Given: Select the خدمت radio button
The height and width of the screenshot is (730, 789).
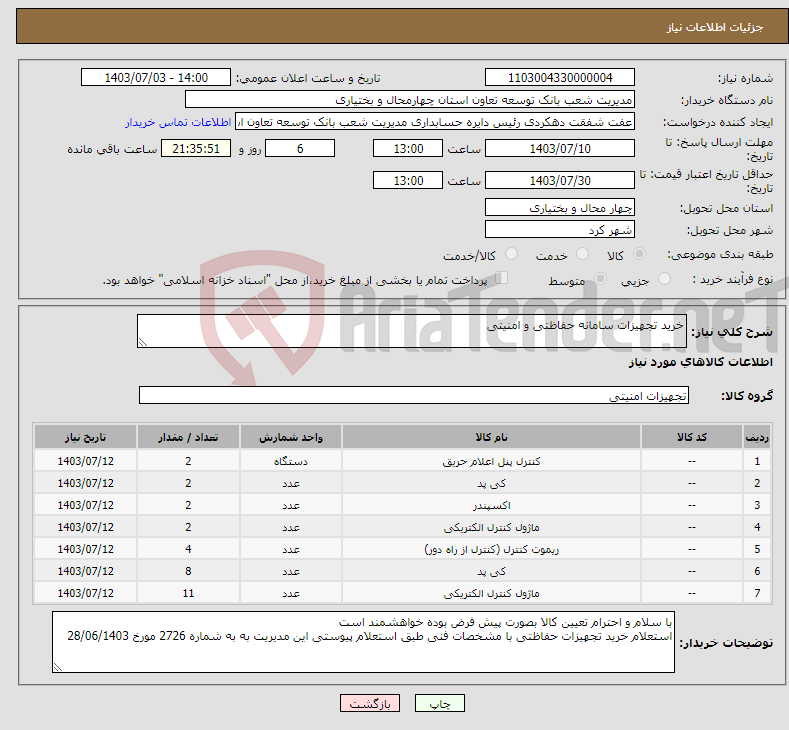Looking at the screenshot, I should (582, 254).
